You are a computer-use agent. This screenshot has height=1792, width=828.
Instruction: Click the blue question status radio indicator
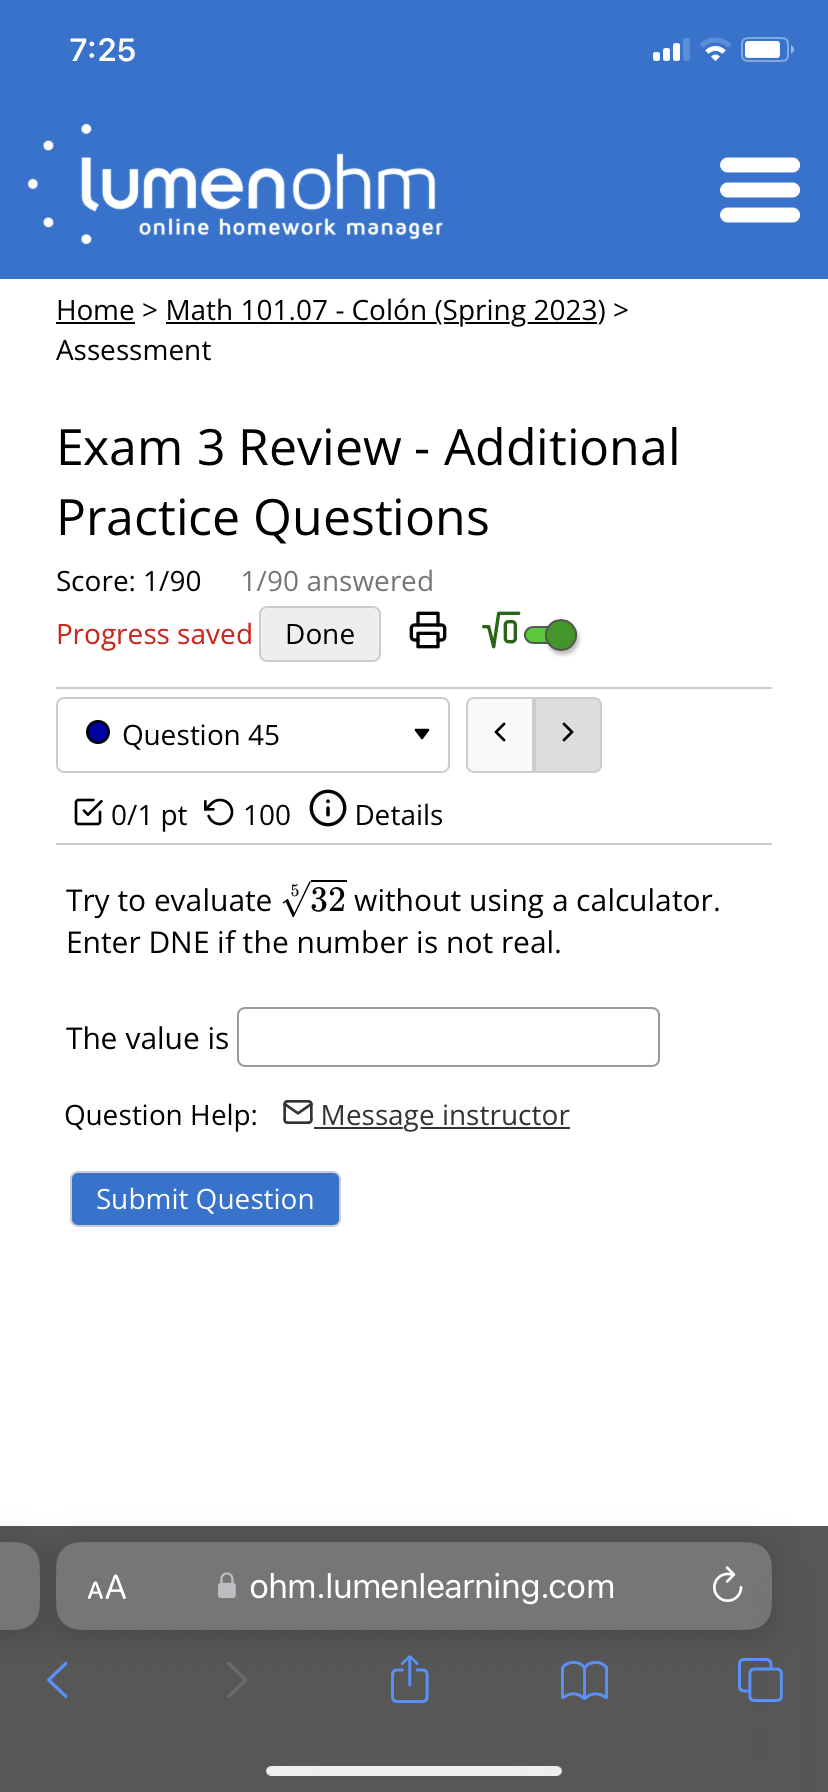[x=97, y=733]
